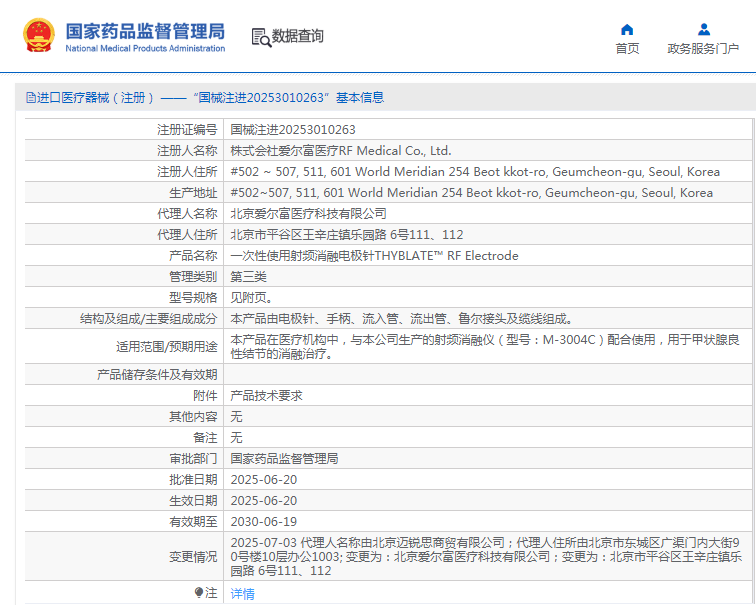Select 无 in the 其他内容 row

click(236, 417)
